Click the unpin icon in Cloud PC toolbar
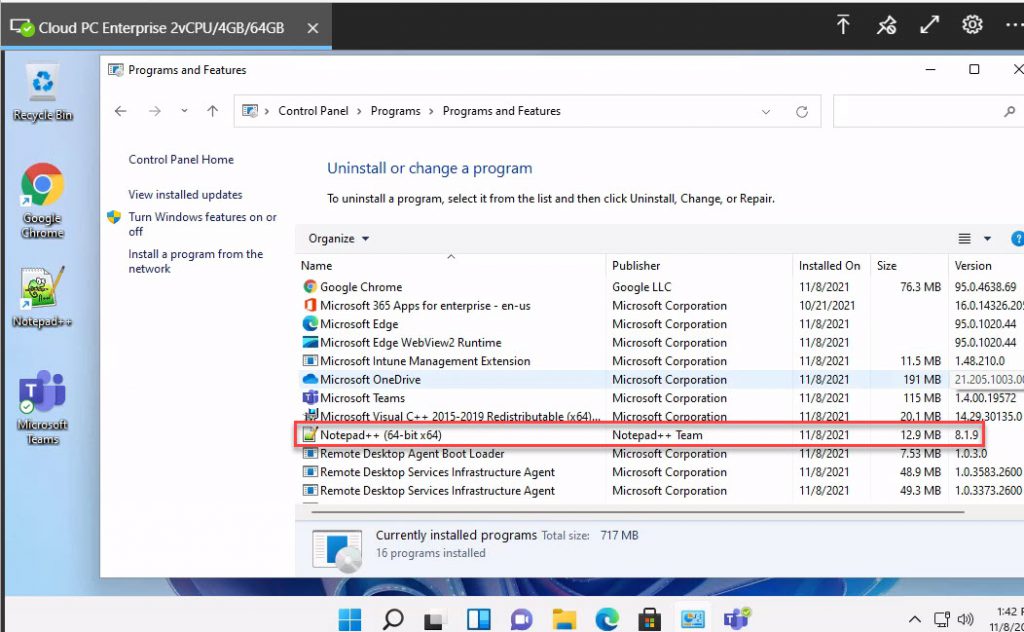The width and height of the screenshot is (1024, 632). pos(886,25)
